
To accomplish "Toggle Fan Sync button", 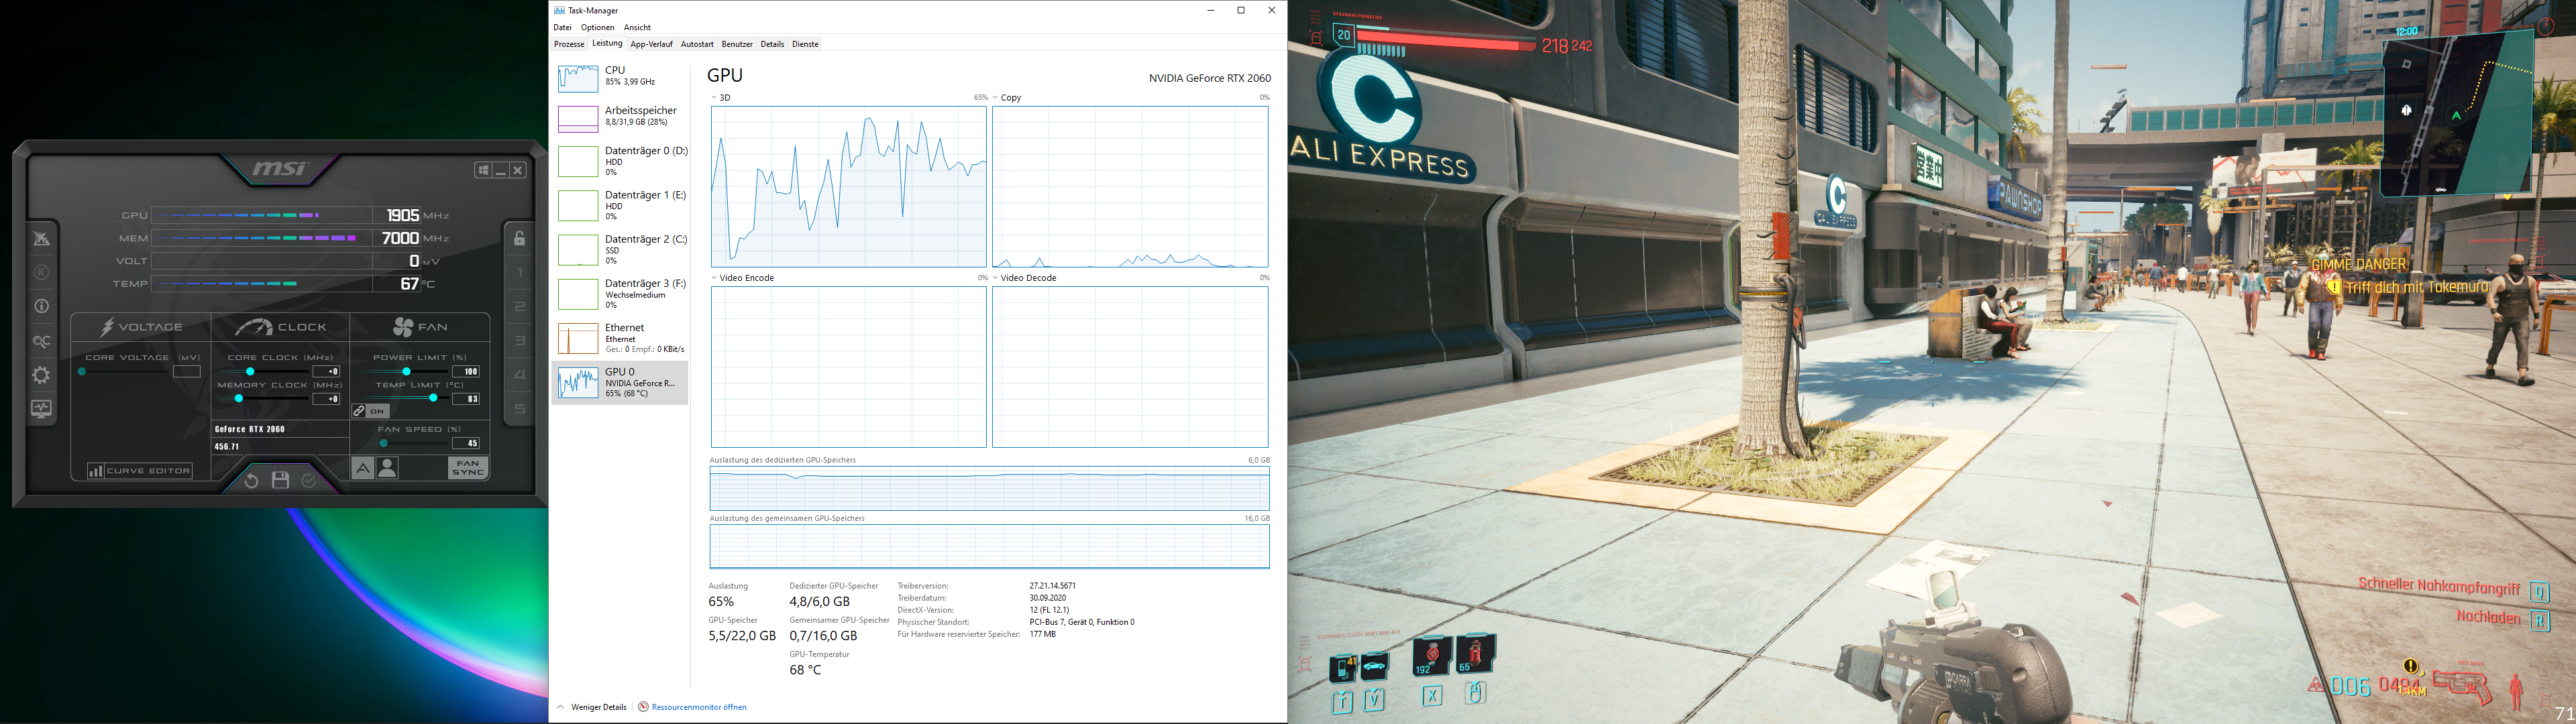I will click(x=468, y=468).
